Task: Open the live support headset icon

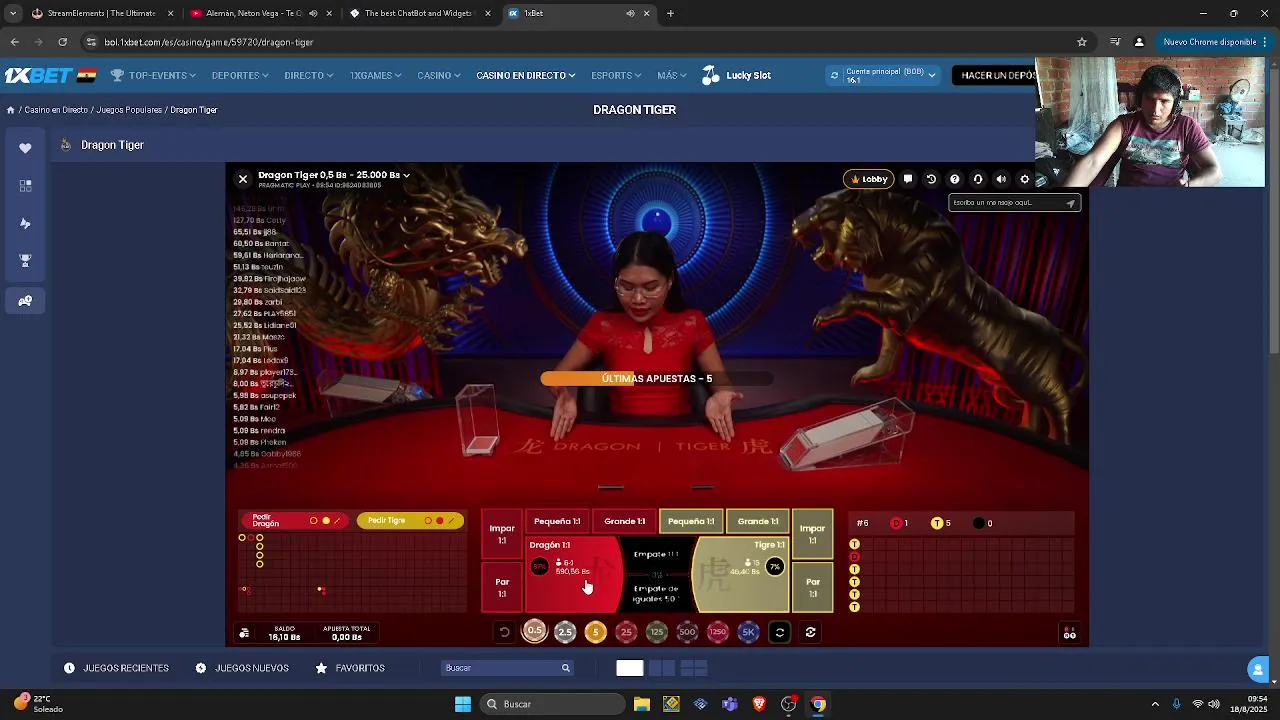Action: [x=978, y=179]
